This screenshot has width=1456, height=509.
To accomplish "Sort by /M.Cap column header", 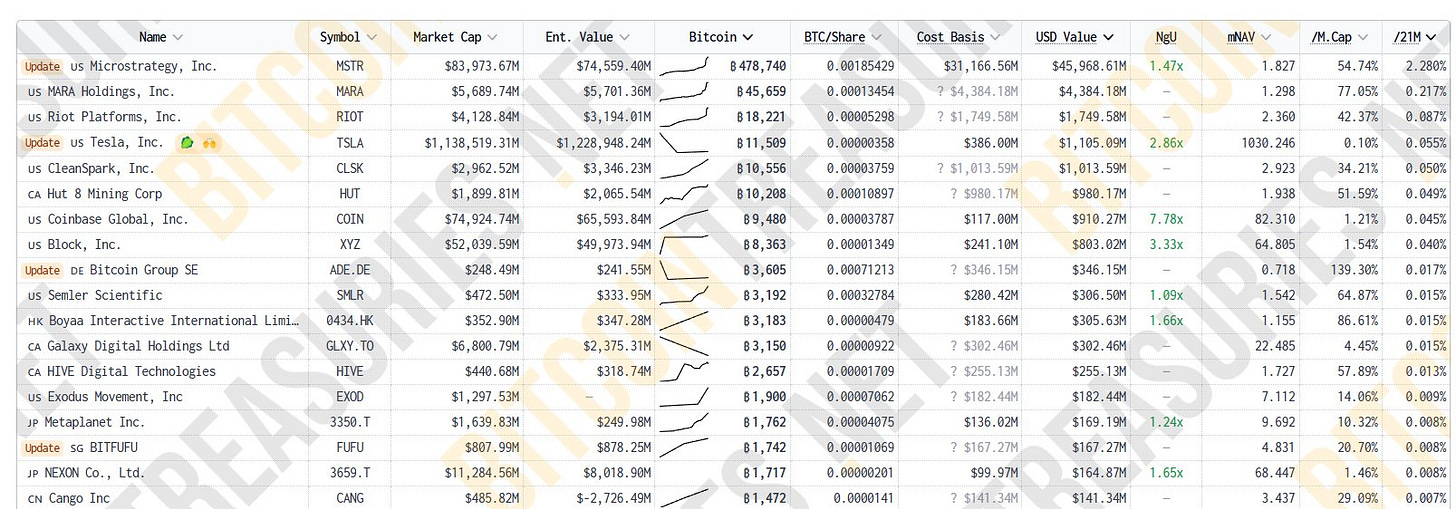I will tap(1338, 37).
